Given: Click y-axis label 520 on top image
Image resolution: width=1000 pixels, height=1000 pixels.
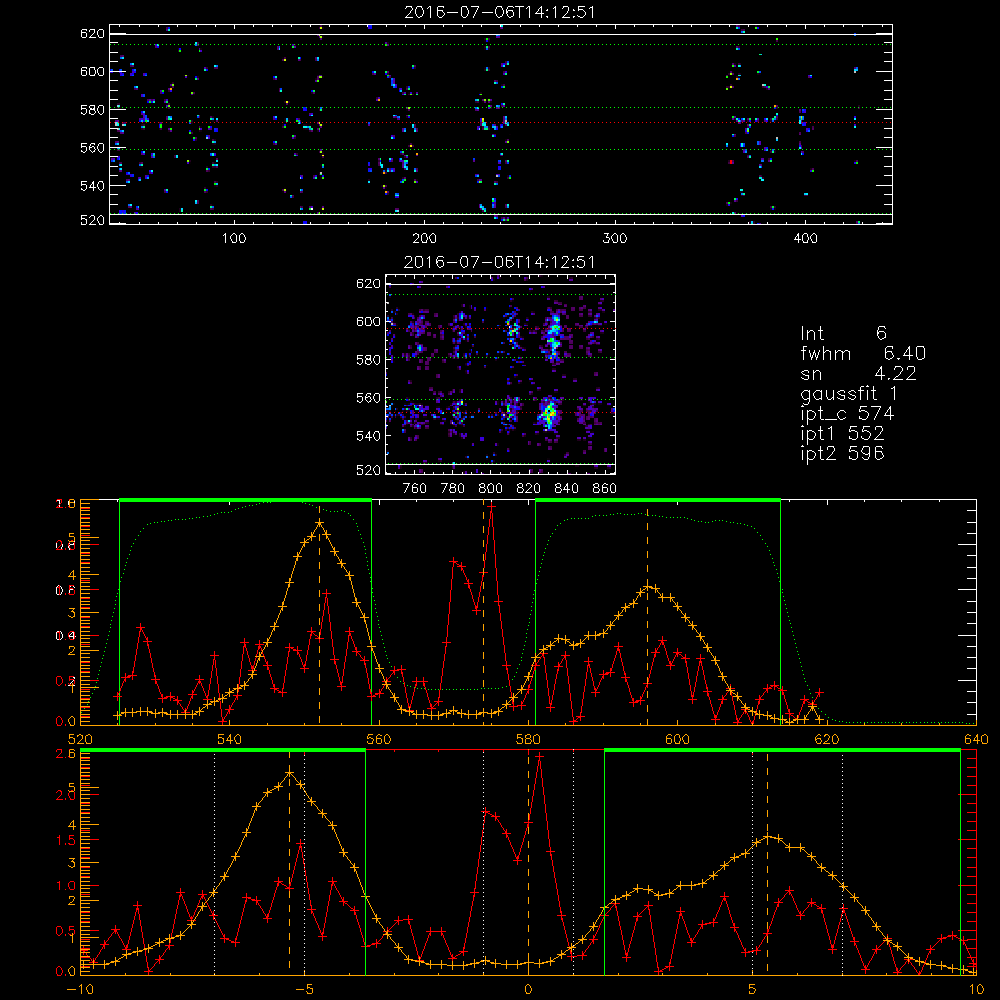Looking at the screenshot, I should tap(92, 220).
